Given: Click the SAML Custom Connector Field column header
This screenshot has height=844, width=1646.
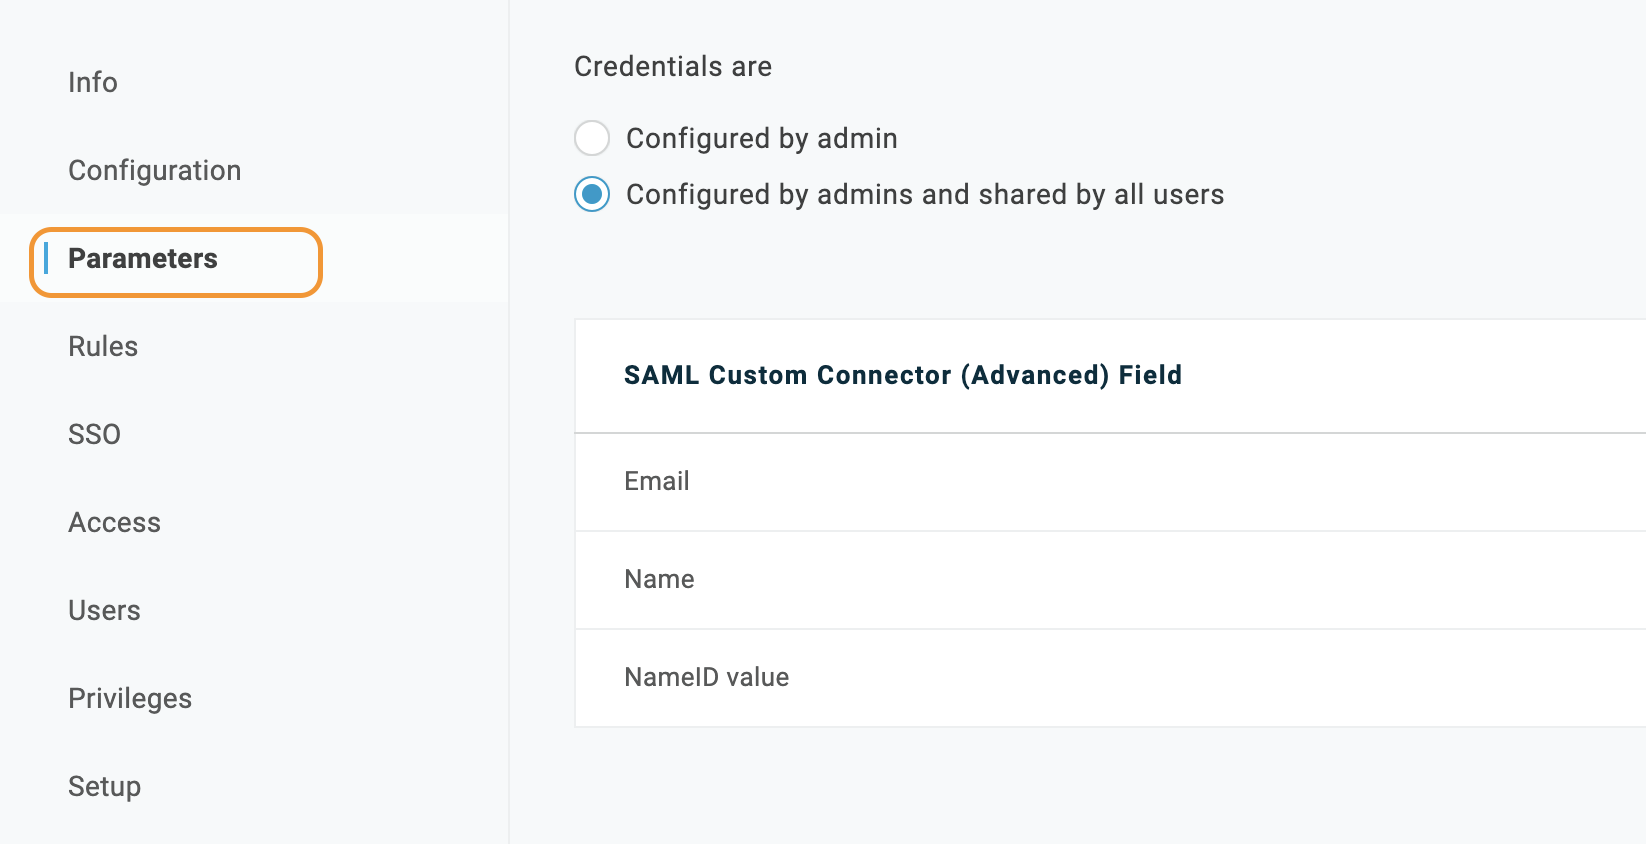Looking at the screenshot, I should coord(902,375).
